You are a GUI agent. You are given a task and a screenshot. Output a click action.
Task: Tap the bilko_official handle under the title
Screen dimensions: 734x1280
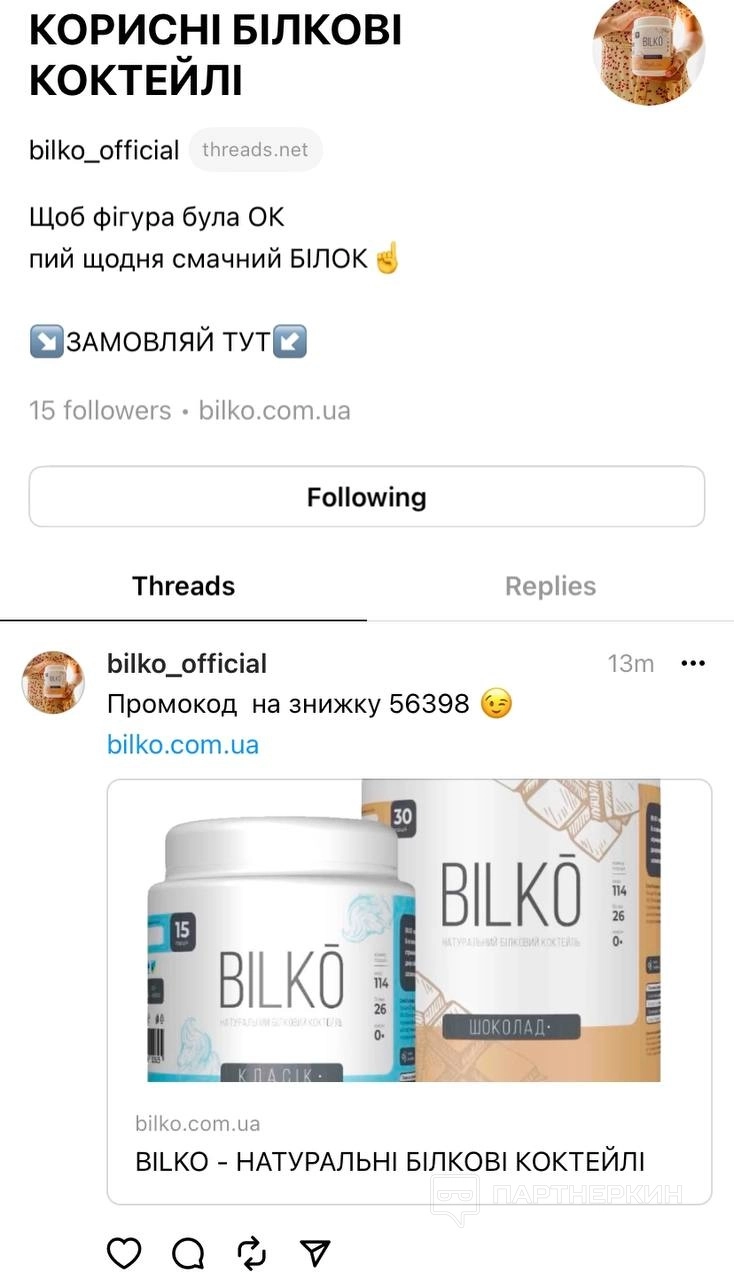[104, 150]
